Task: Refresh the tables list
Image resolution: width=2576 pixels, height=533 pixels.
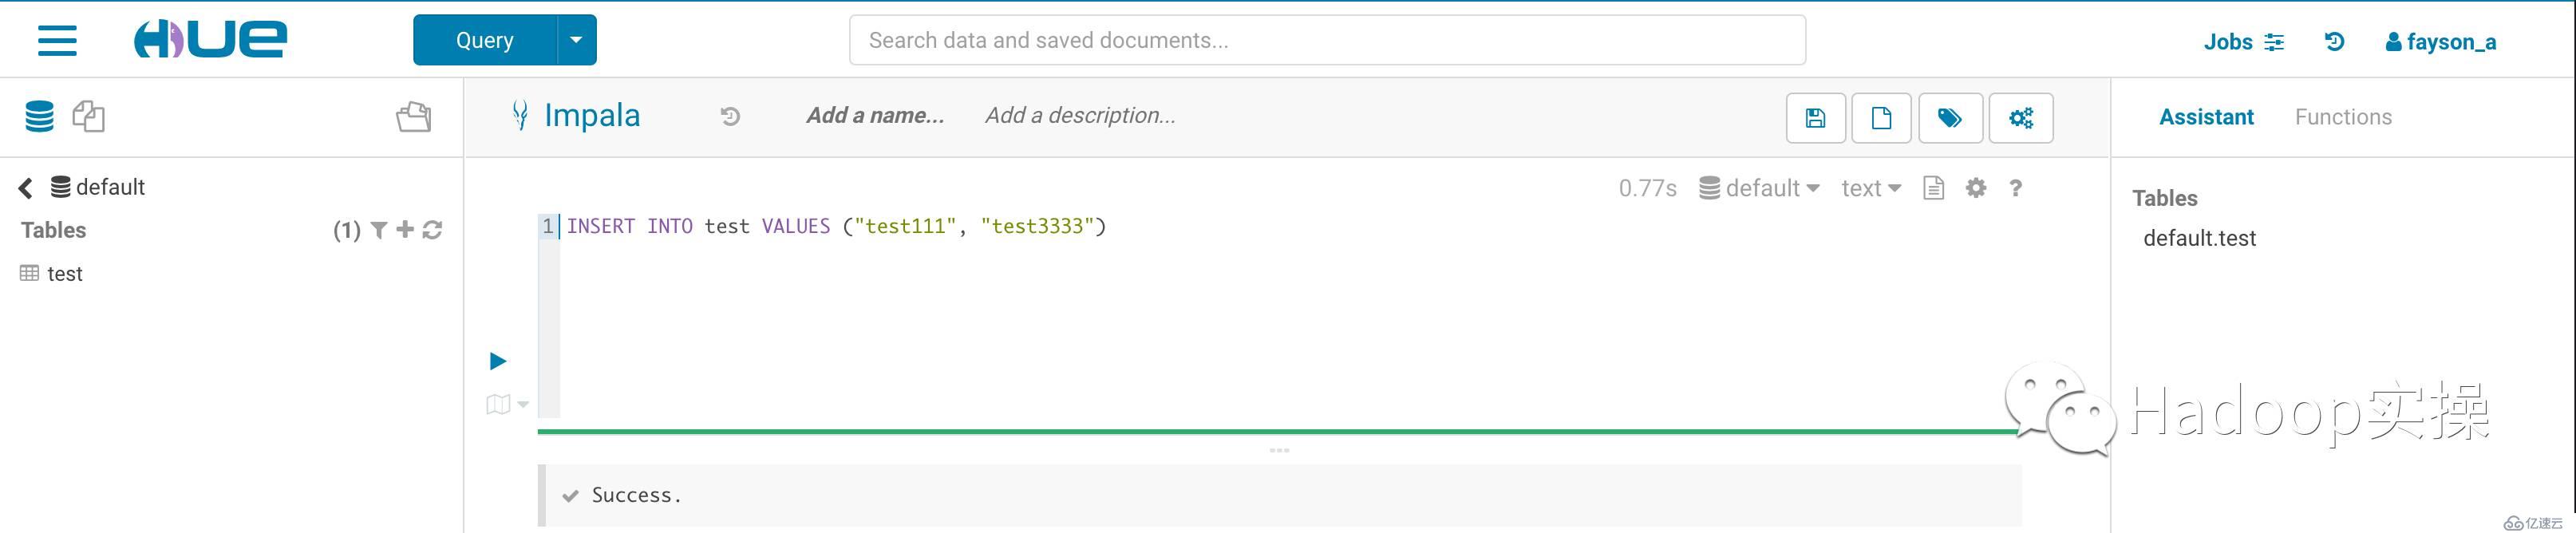Action: pos(432,230)
